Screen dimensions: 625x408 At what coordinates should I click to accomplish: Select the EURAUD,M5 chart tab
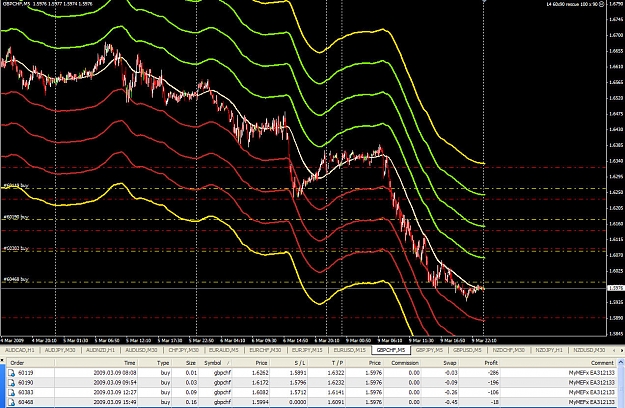[x=224, y=350]
